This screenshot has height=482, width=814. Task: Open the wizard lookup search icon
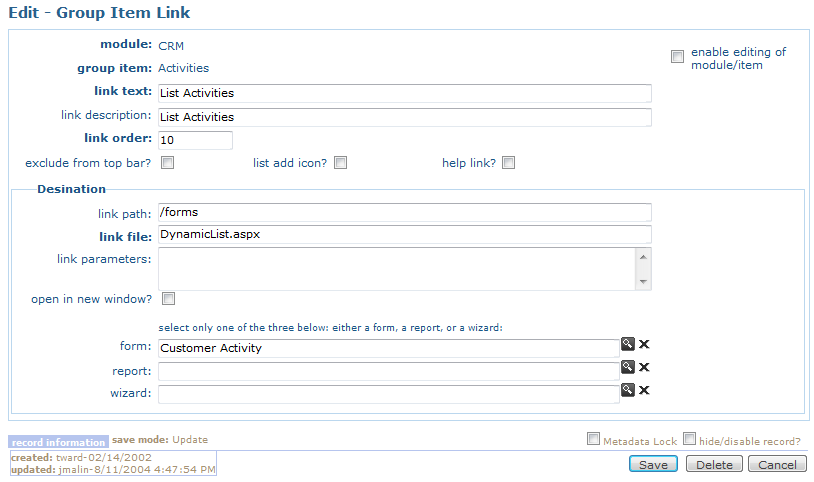[x=628, y=390]
